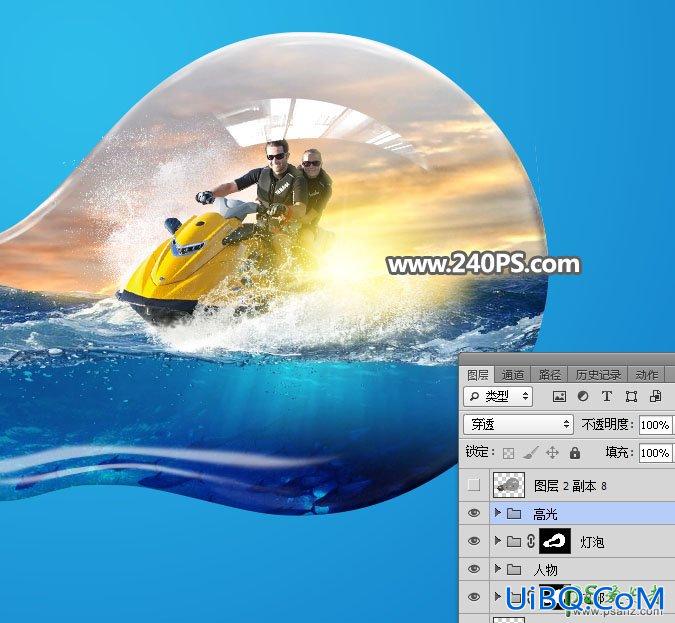Click mask link icon on 灯泡 group

click(x=531, y=541)
